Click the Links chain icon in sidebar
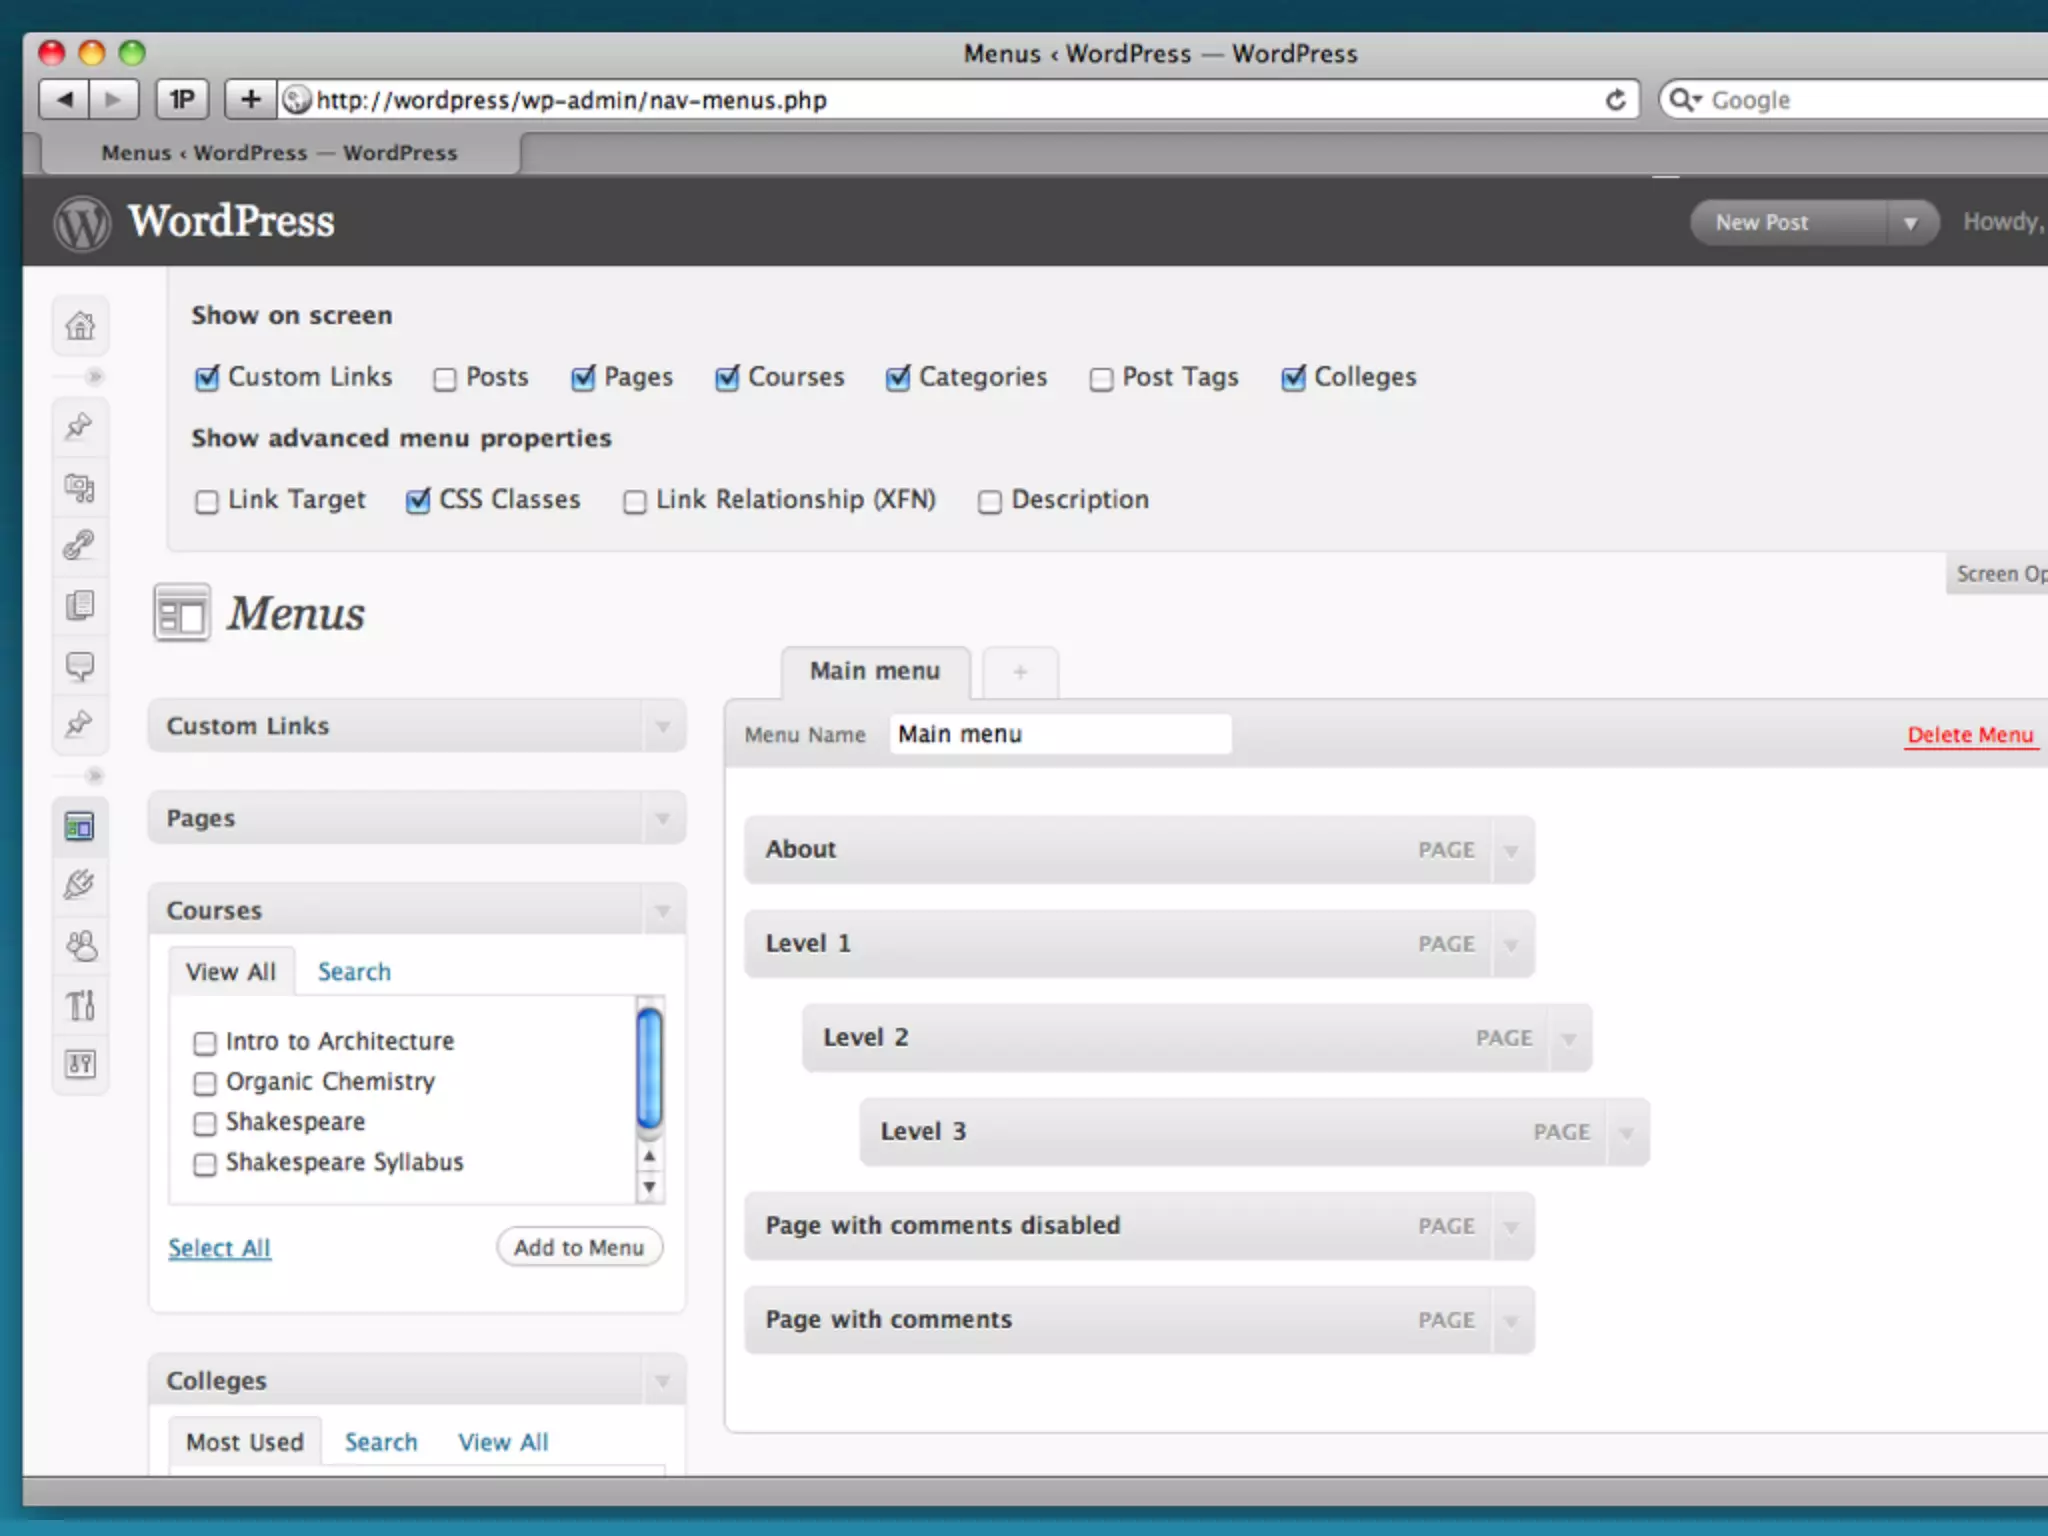 click(x=80, y=545)
